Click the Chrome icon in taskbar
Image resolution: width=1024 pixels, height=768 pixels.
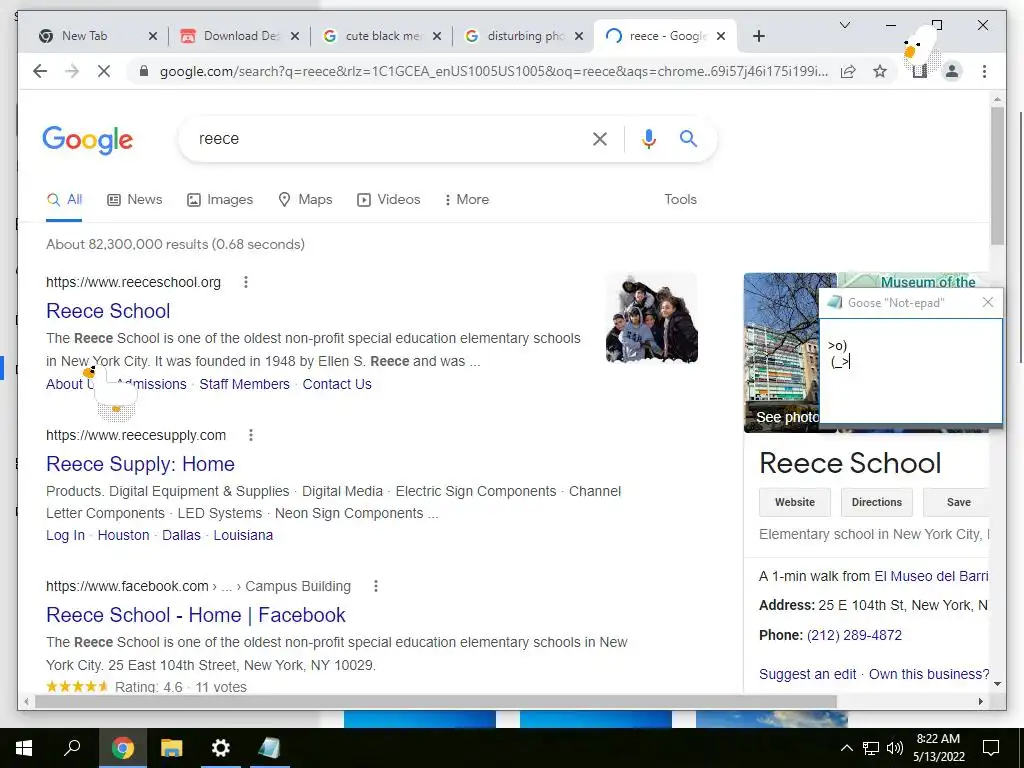point(122,748)
